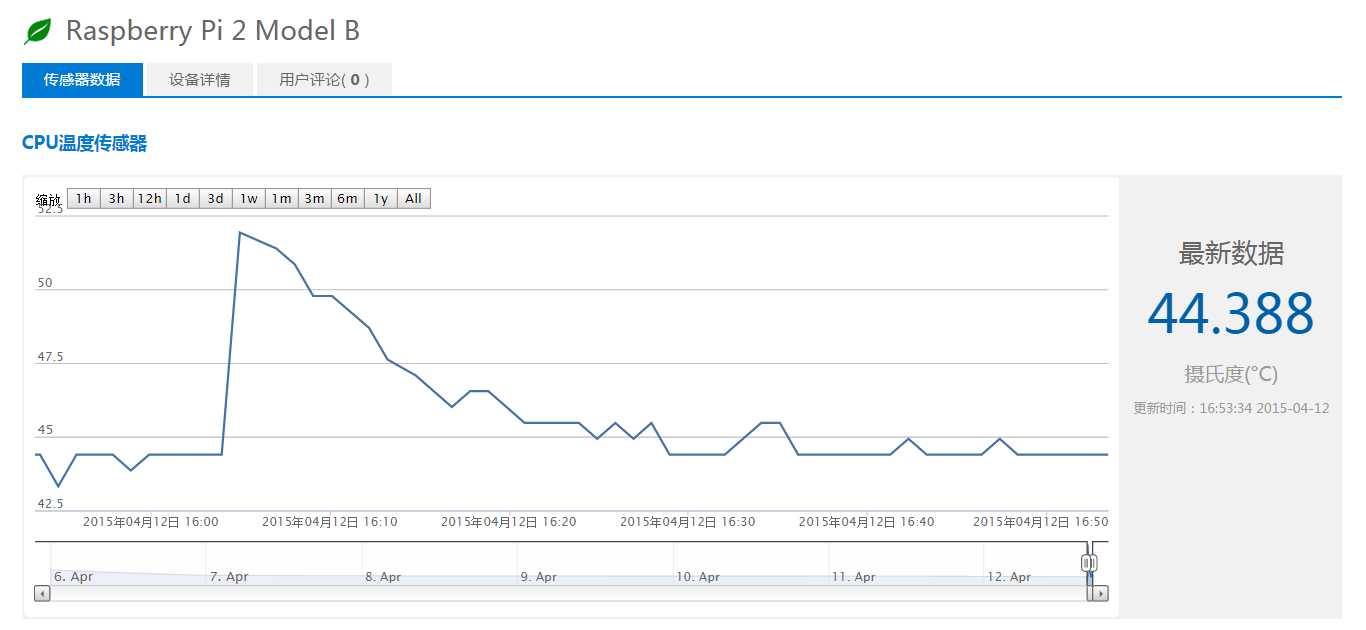Click the 9. Apr navigator label
Viewport: 1366px width, 630px height.
[x=539, y=577]
